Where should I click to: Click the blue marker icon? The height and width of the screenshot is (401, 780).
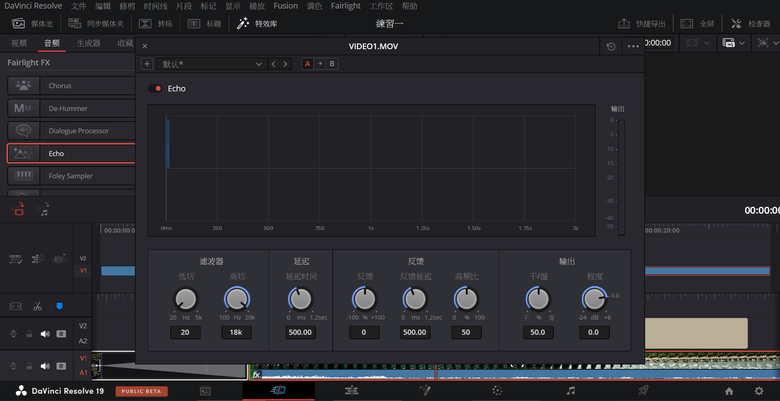point(59,306)
